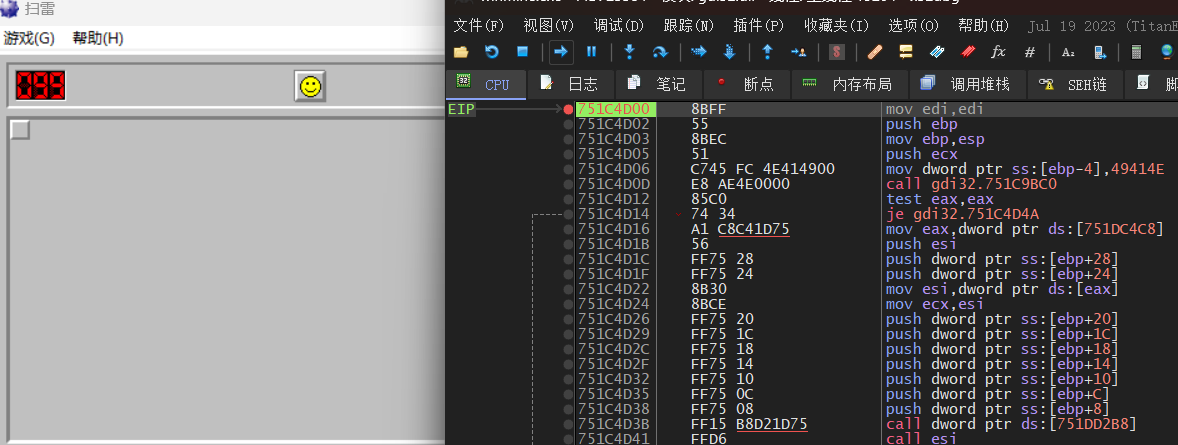Select instruction 'je gdi32.751C4D4A'
Image resolution: width=1178 pixels, height=445 pixels.
(962, 214)
